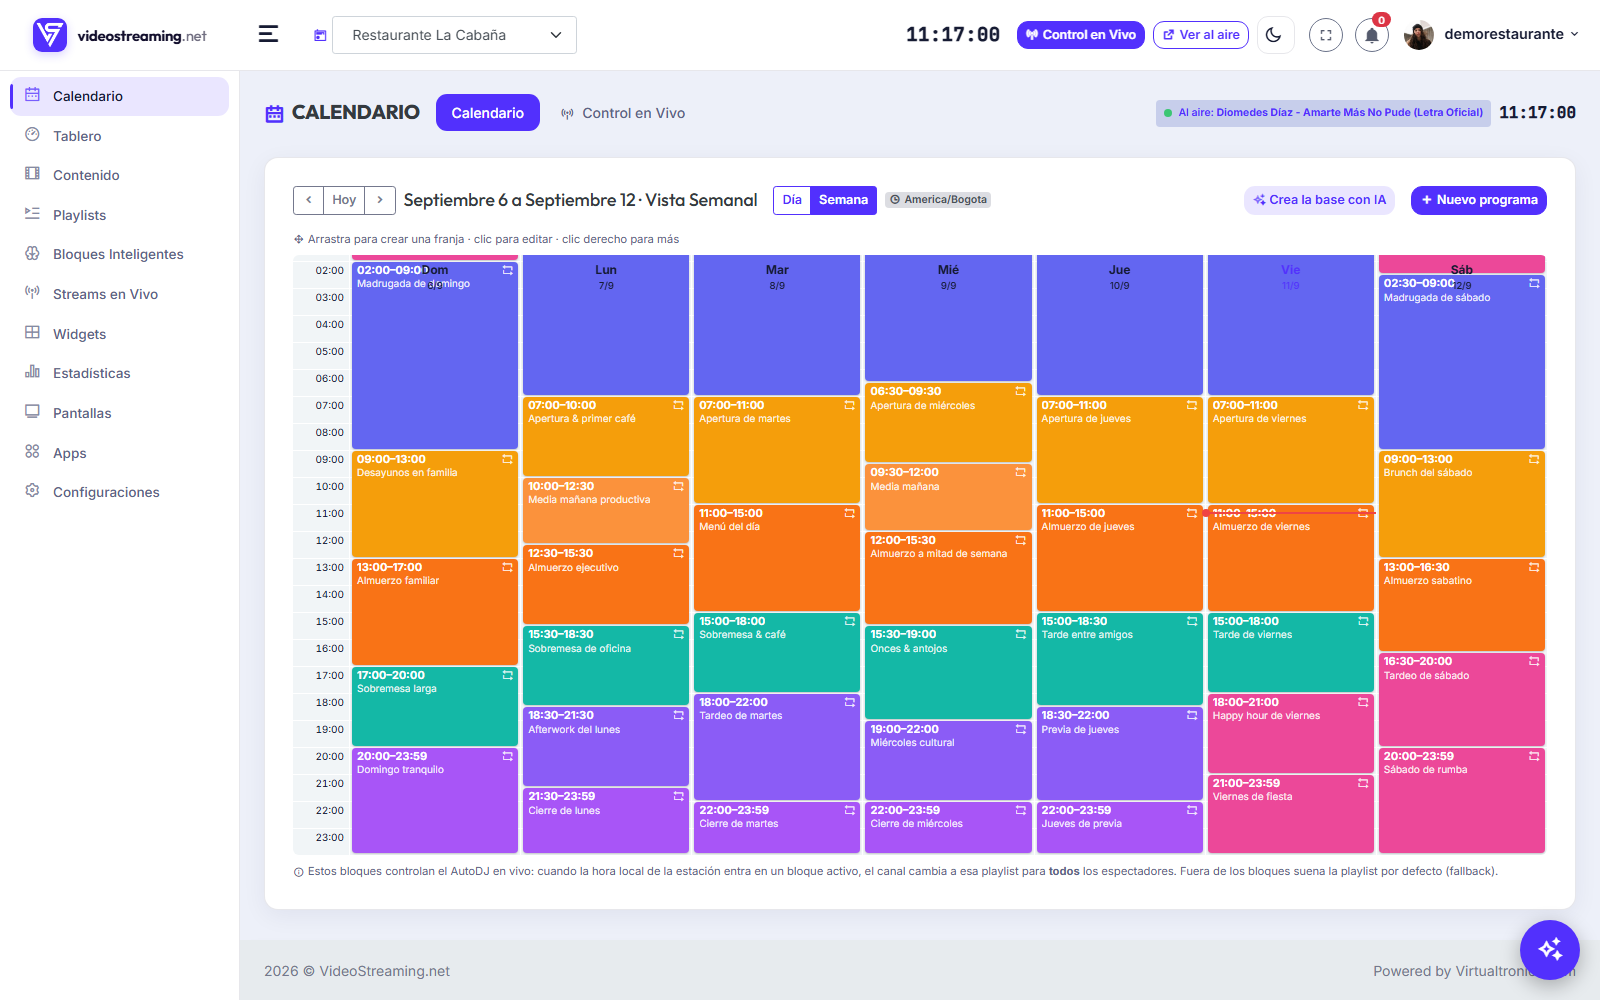Select Calendario in sidebar

(119, 96)
